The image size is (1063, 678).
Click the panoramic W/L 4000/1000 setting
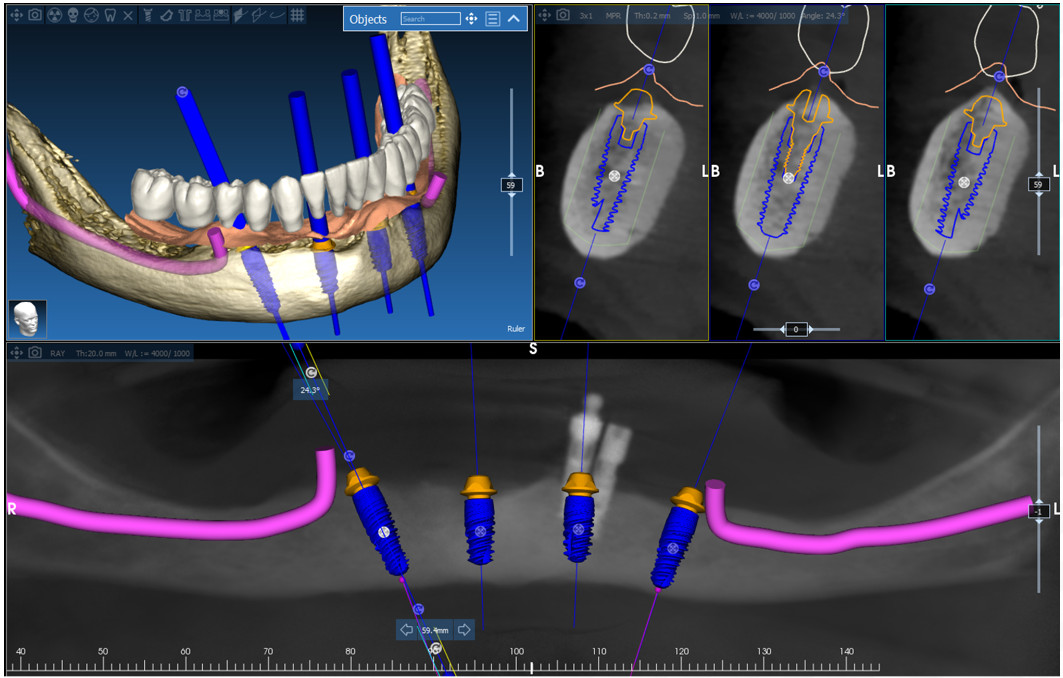click(157, 353)
